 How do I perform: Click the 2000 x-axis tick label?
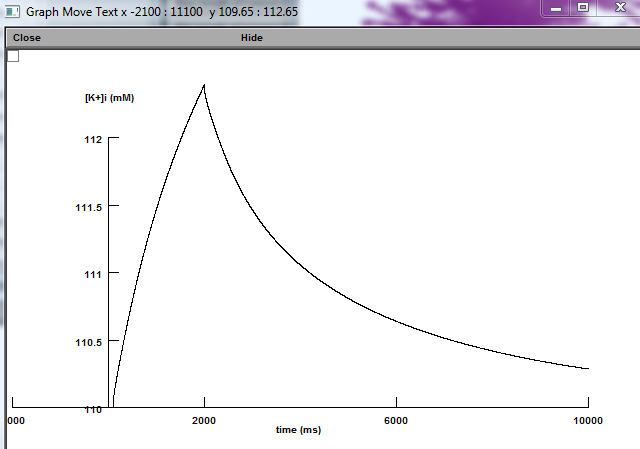(204, 420)
